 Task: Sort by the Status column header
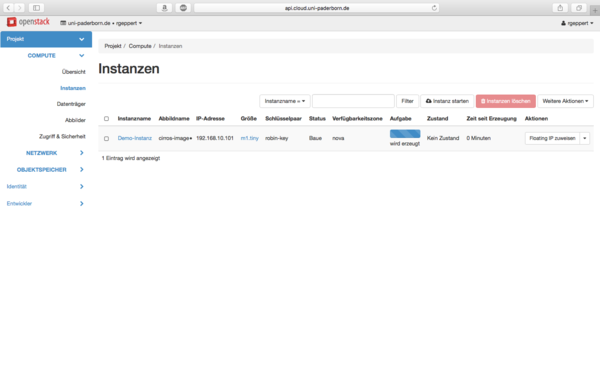317,119
